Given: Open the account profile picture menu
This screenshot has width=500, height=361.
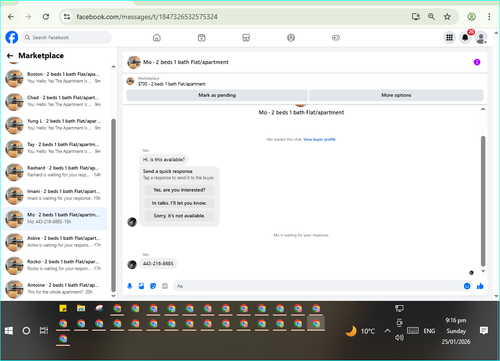Looking at the screenshot, I should (x=481, y=38).
